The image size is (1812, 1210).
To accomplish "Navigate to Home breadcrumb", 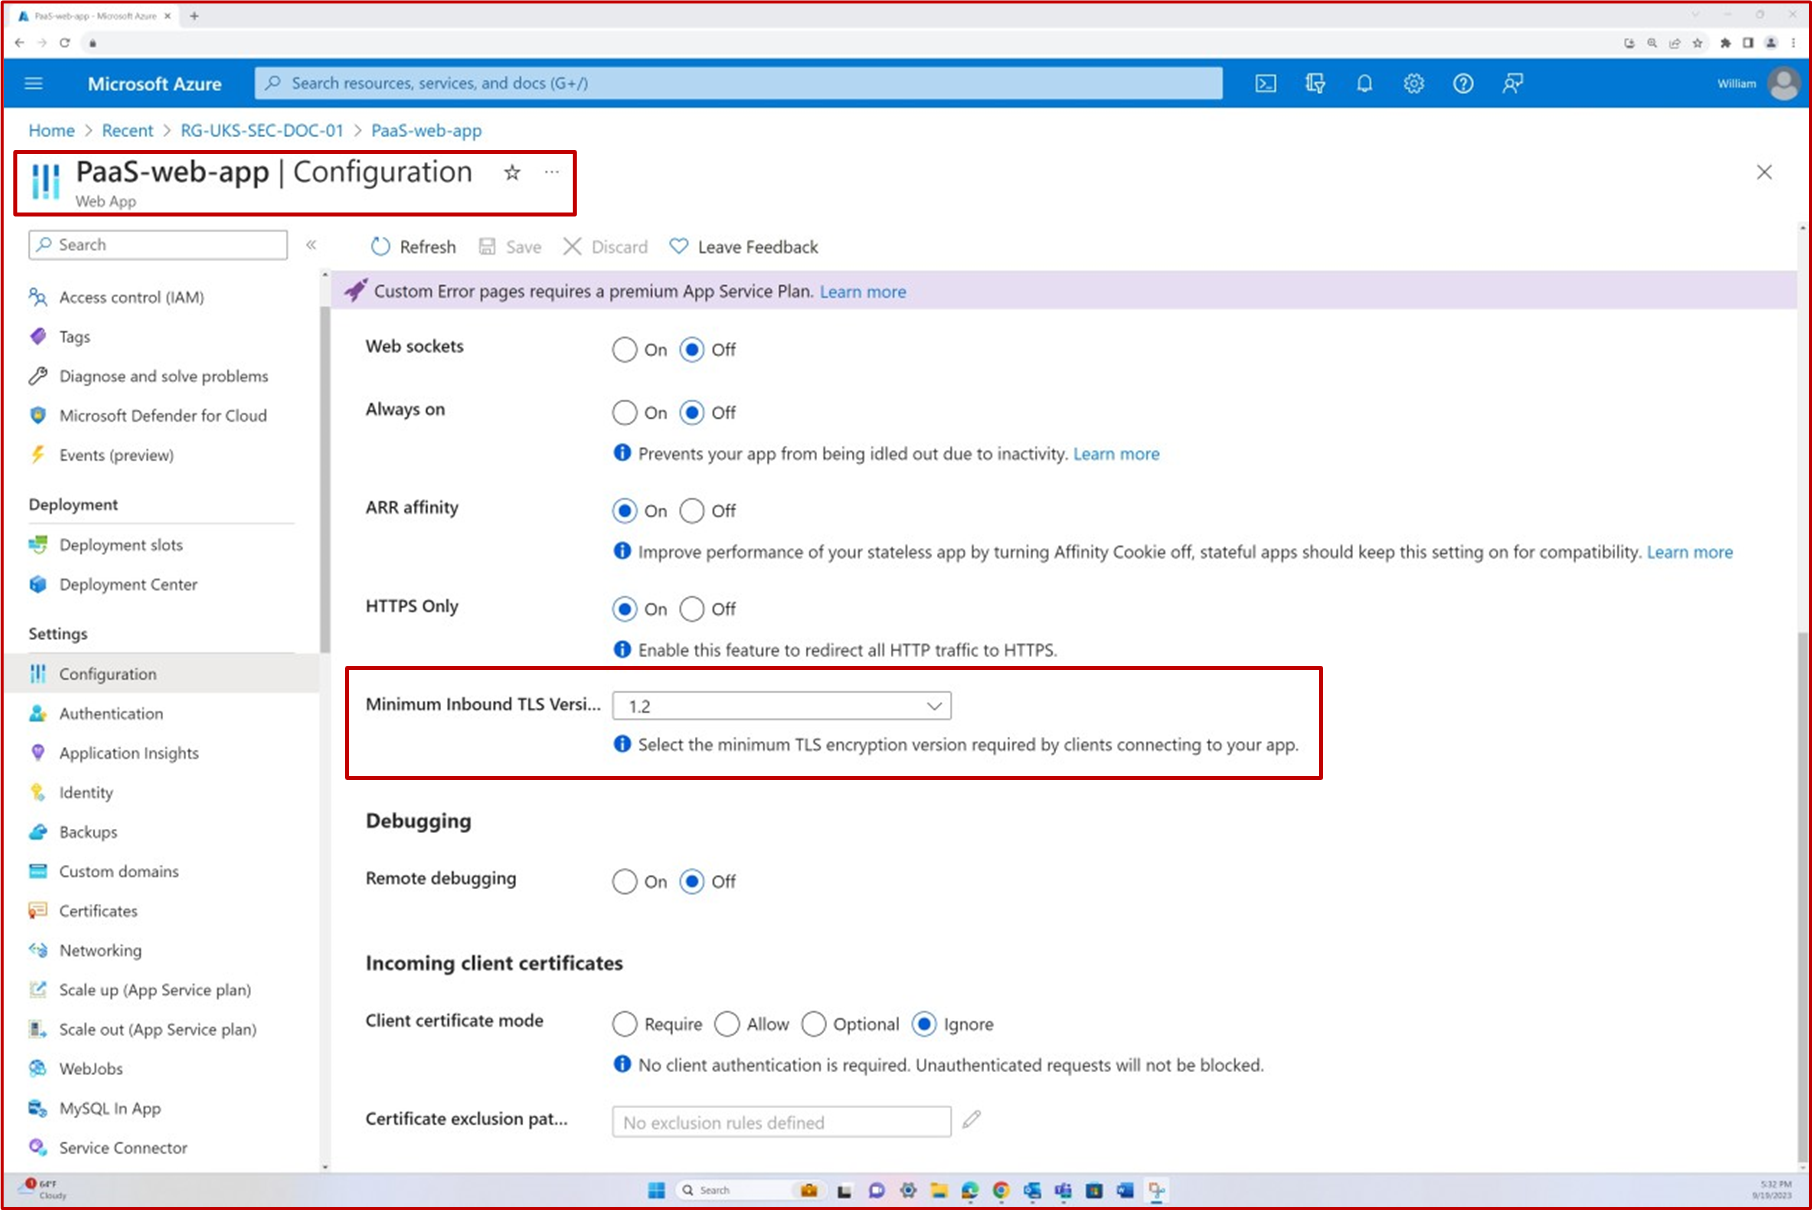I will tap(51, 130).
